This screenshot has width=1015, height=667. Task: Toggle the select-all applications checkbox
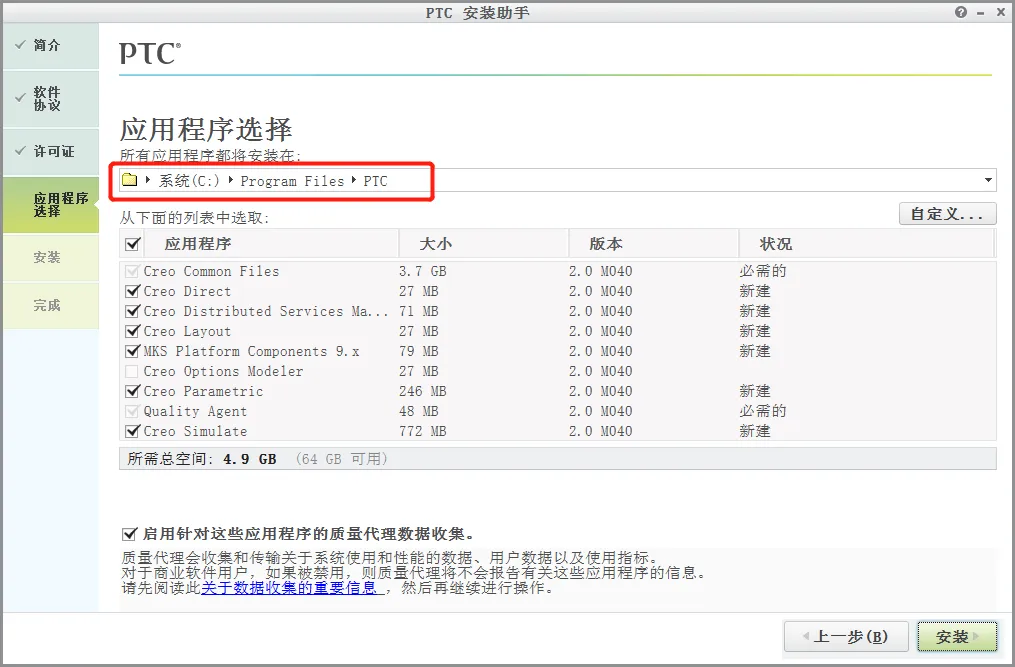tap(133, 244)
